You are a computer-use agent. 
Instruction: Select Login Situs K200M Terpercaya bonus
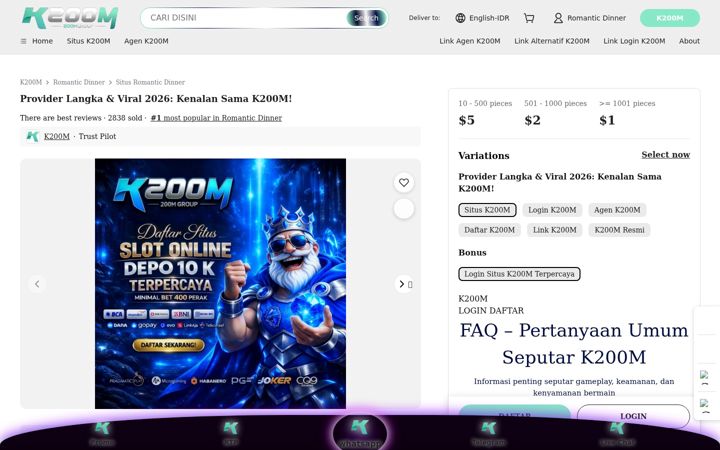point(519,274)
